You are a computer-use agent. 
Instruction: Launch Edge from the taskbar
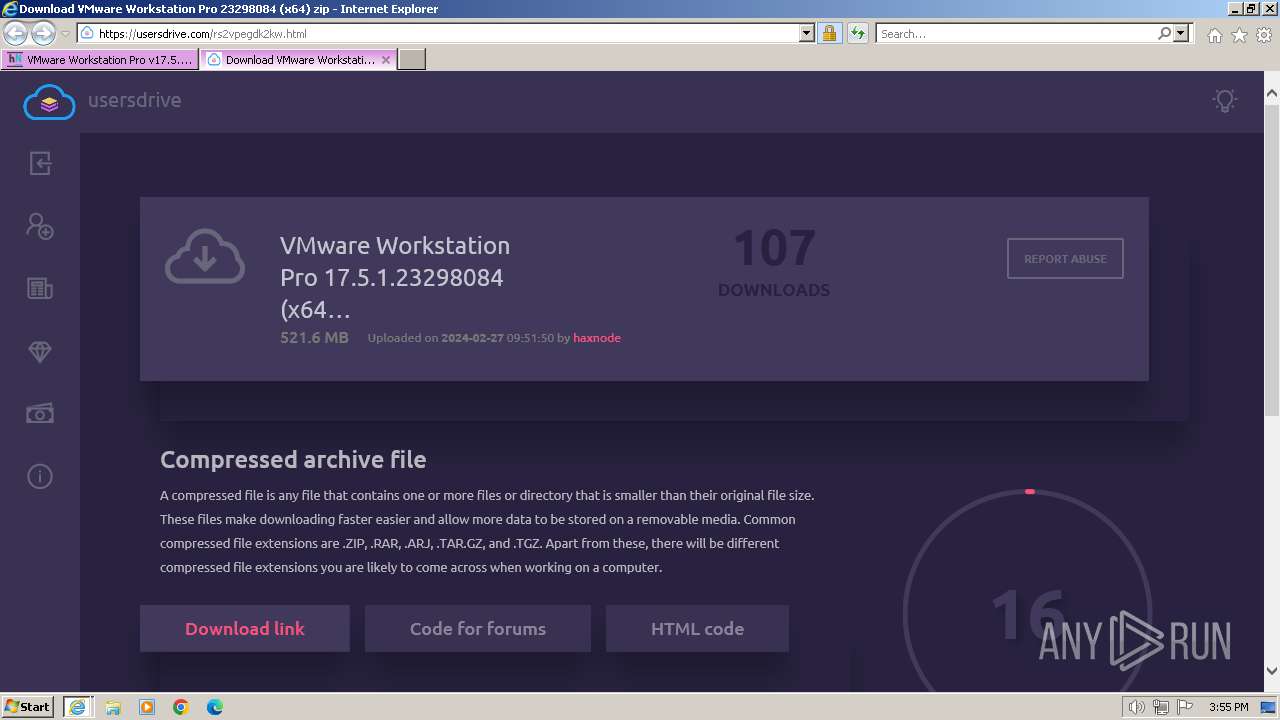pyautogui.click(x=215, y=707)
